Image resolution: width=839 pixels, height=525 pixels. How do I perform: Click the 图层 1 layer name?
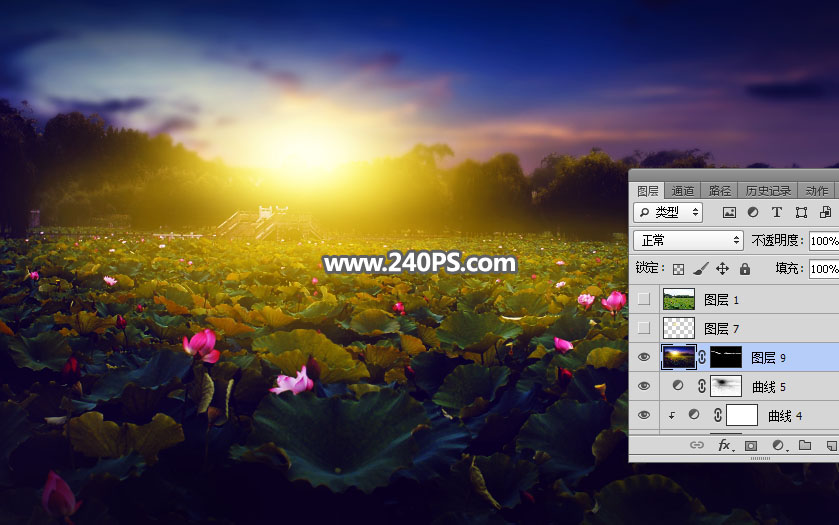click(x=721, y=300)
